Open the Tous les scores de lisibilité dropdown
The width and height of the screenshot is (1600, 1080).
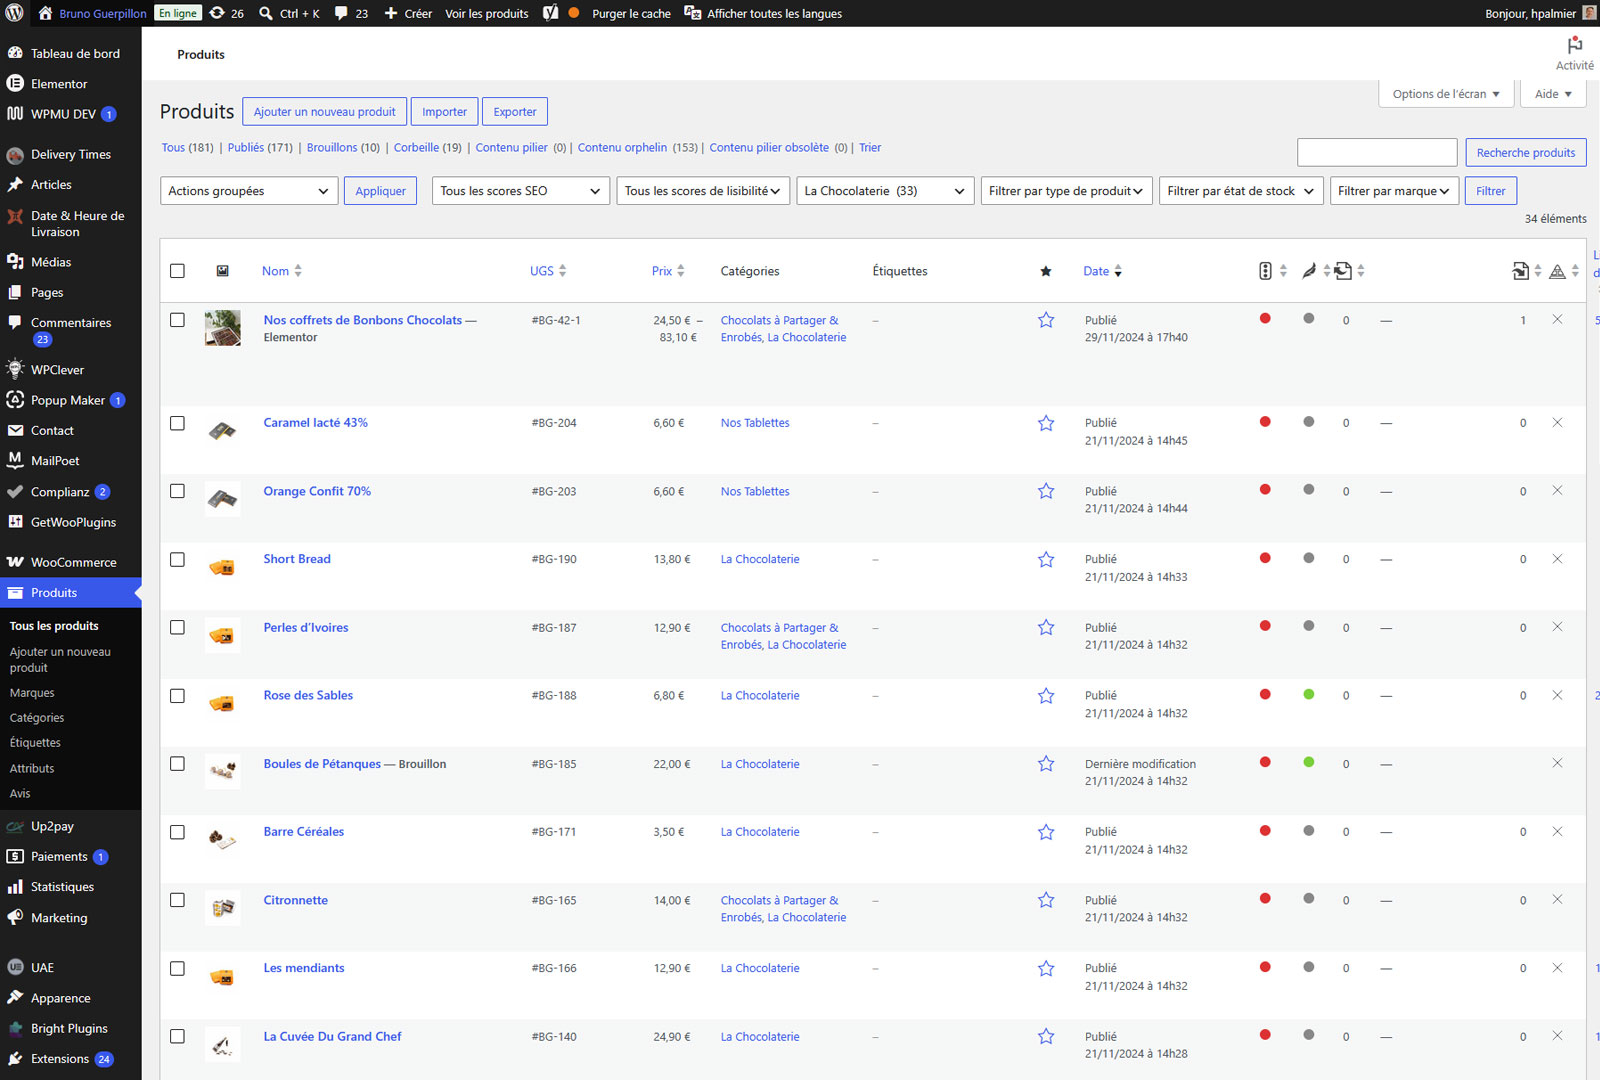(x=703, y=191)
